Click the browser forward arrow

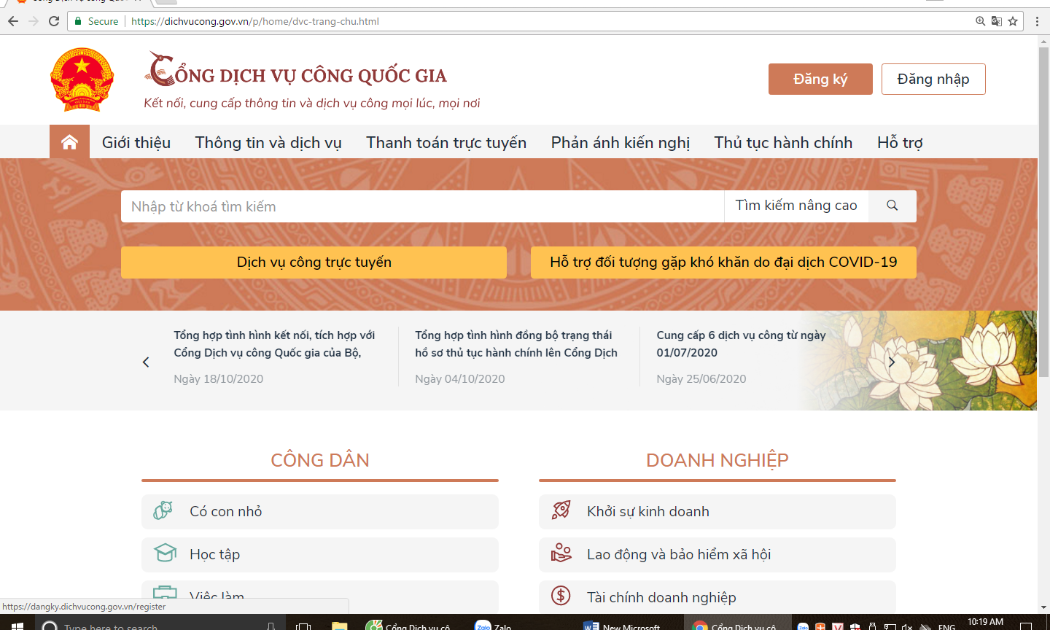point(33,21)
